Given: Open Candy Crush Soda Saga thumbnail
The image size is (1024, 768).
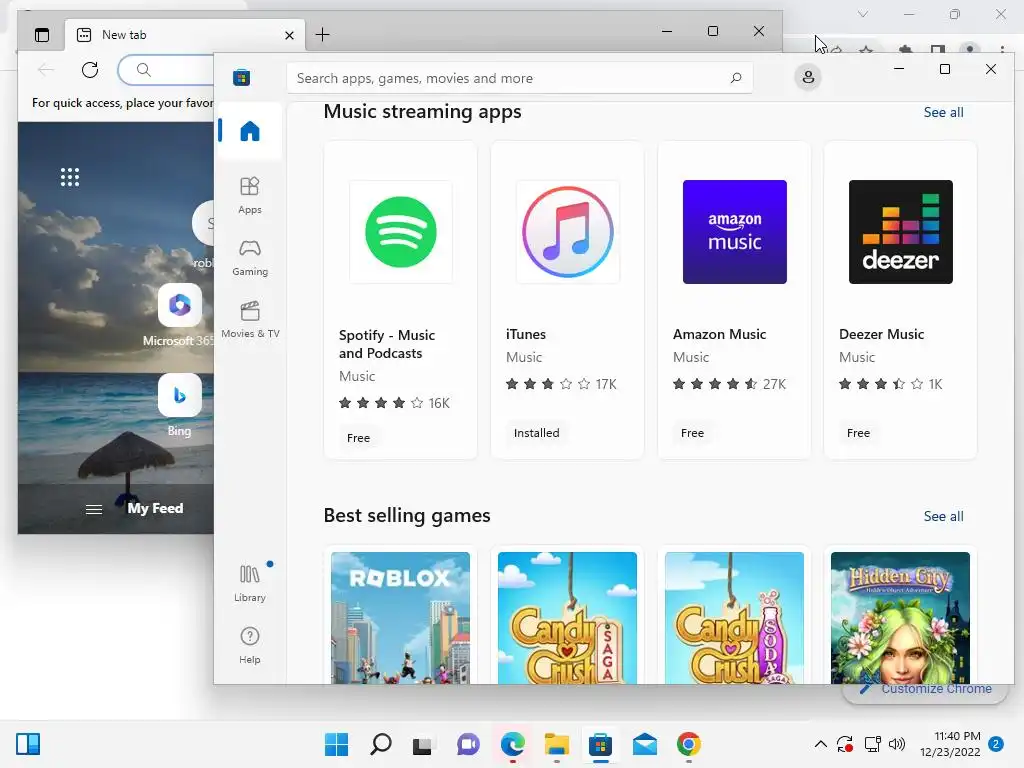Looking at the screenshot, I should click(x=735, y=618).
